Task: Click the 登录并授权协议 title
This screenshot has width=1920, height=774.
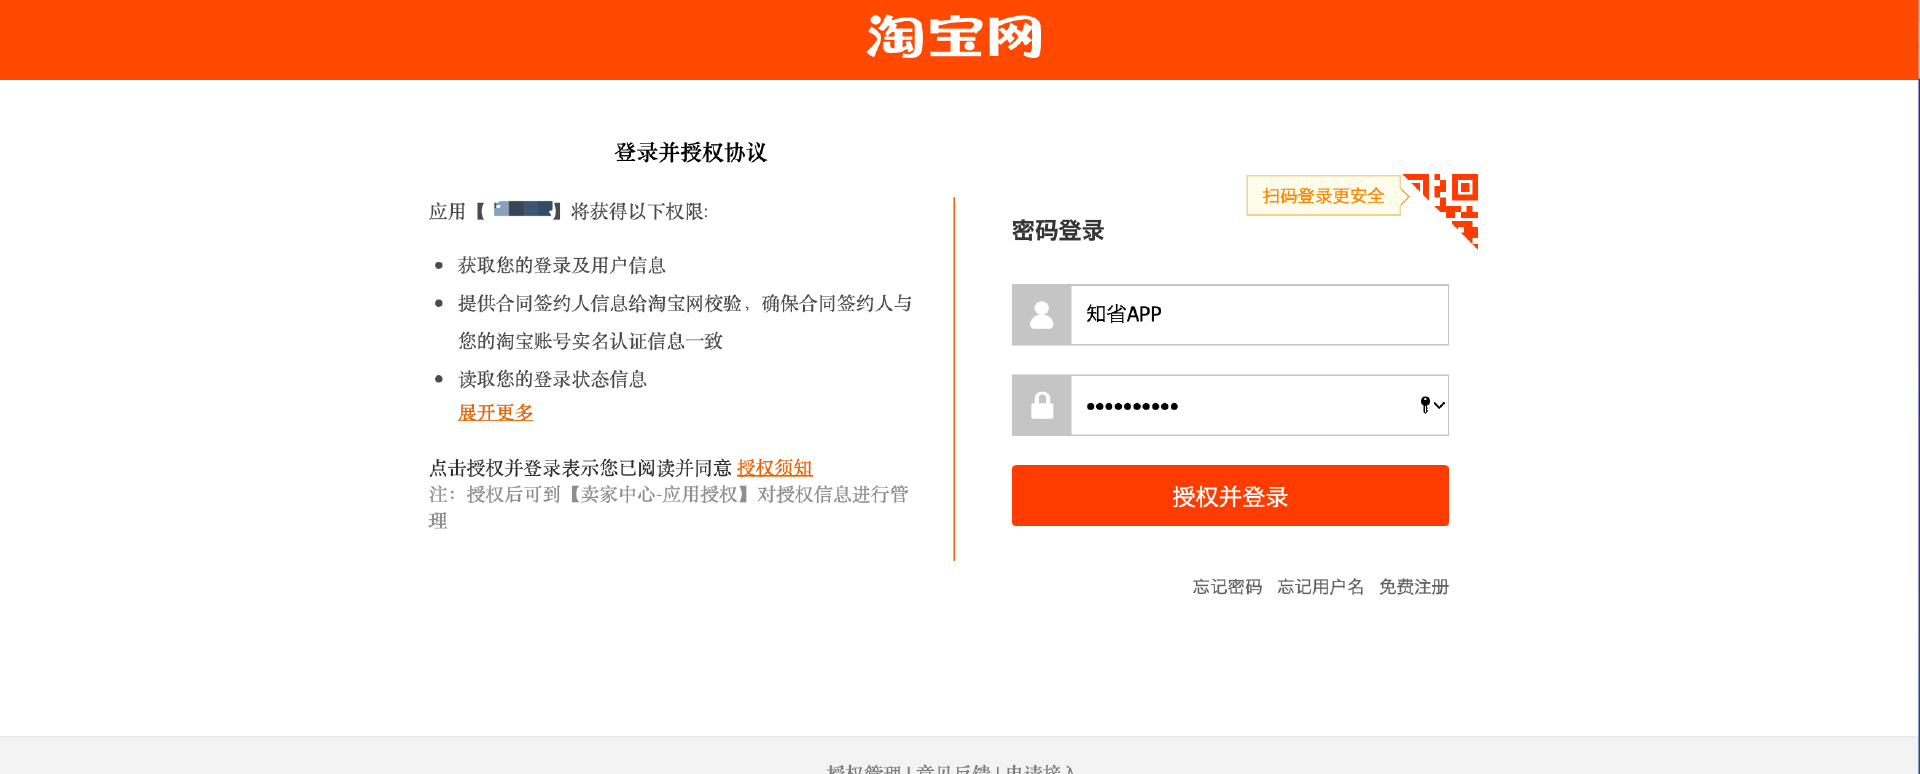Action: [690, 153]
